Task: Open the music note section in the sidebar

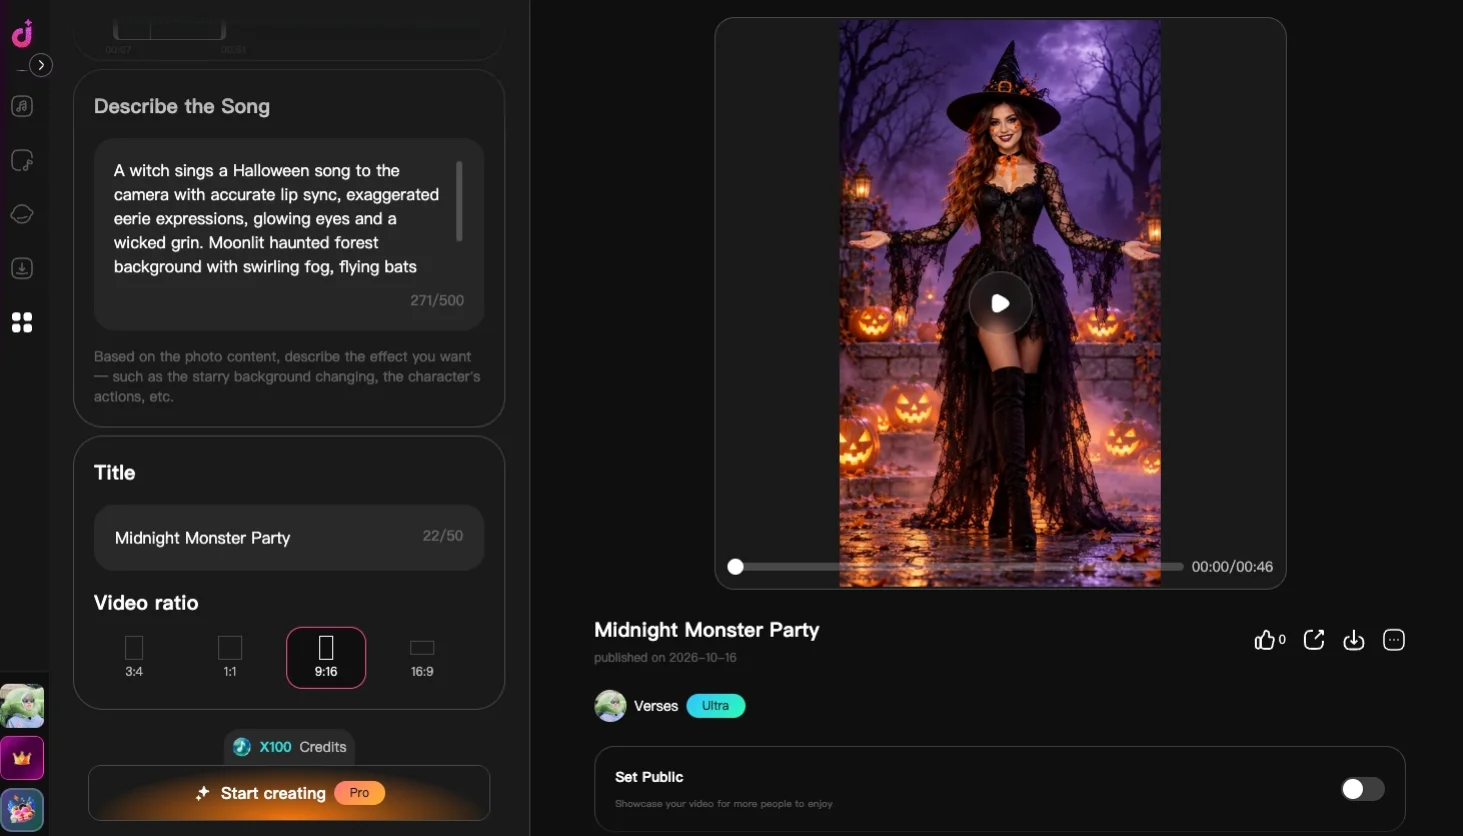Action: (22, 106)
